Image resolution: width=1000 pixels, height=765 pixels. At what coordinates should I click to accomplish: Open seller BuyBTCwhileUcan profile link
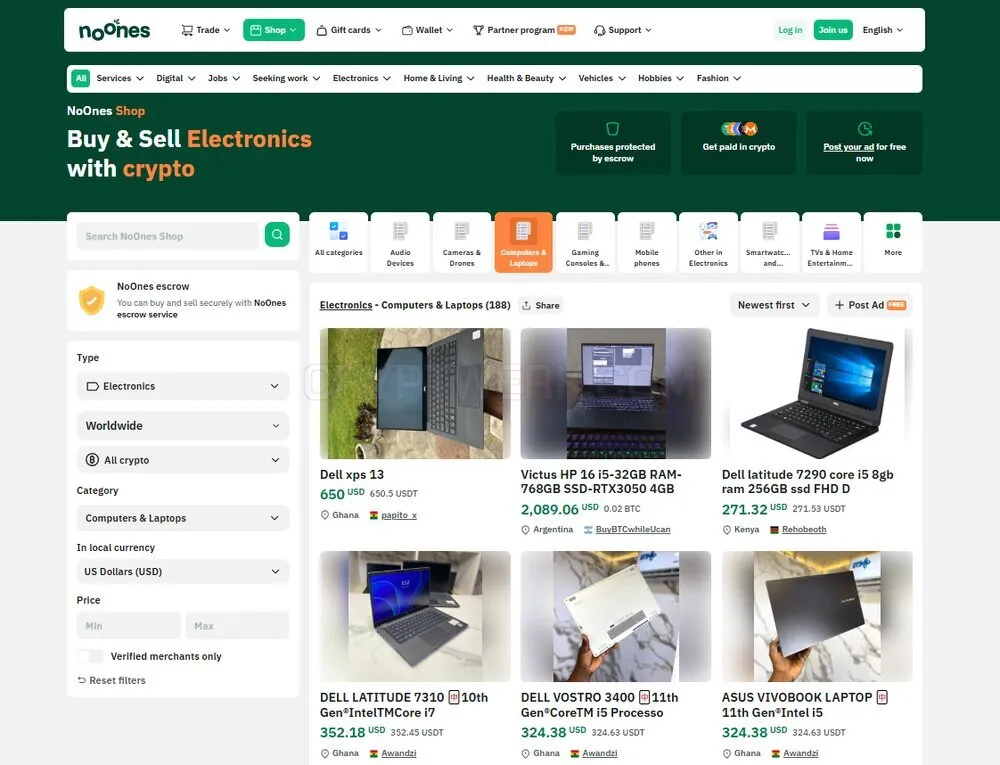pos(633,530)
